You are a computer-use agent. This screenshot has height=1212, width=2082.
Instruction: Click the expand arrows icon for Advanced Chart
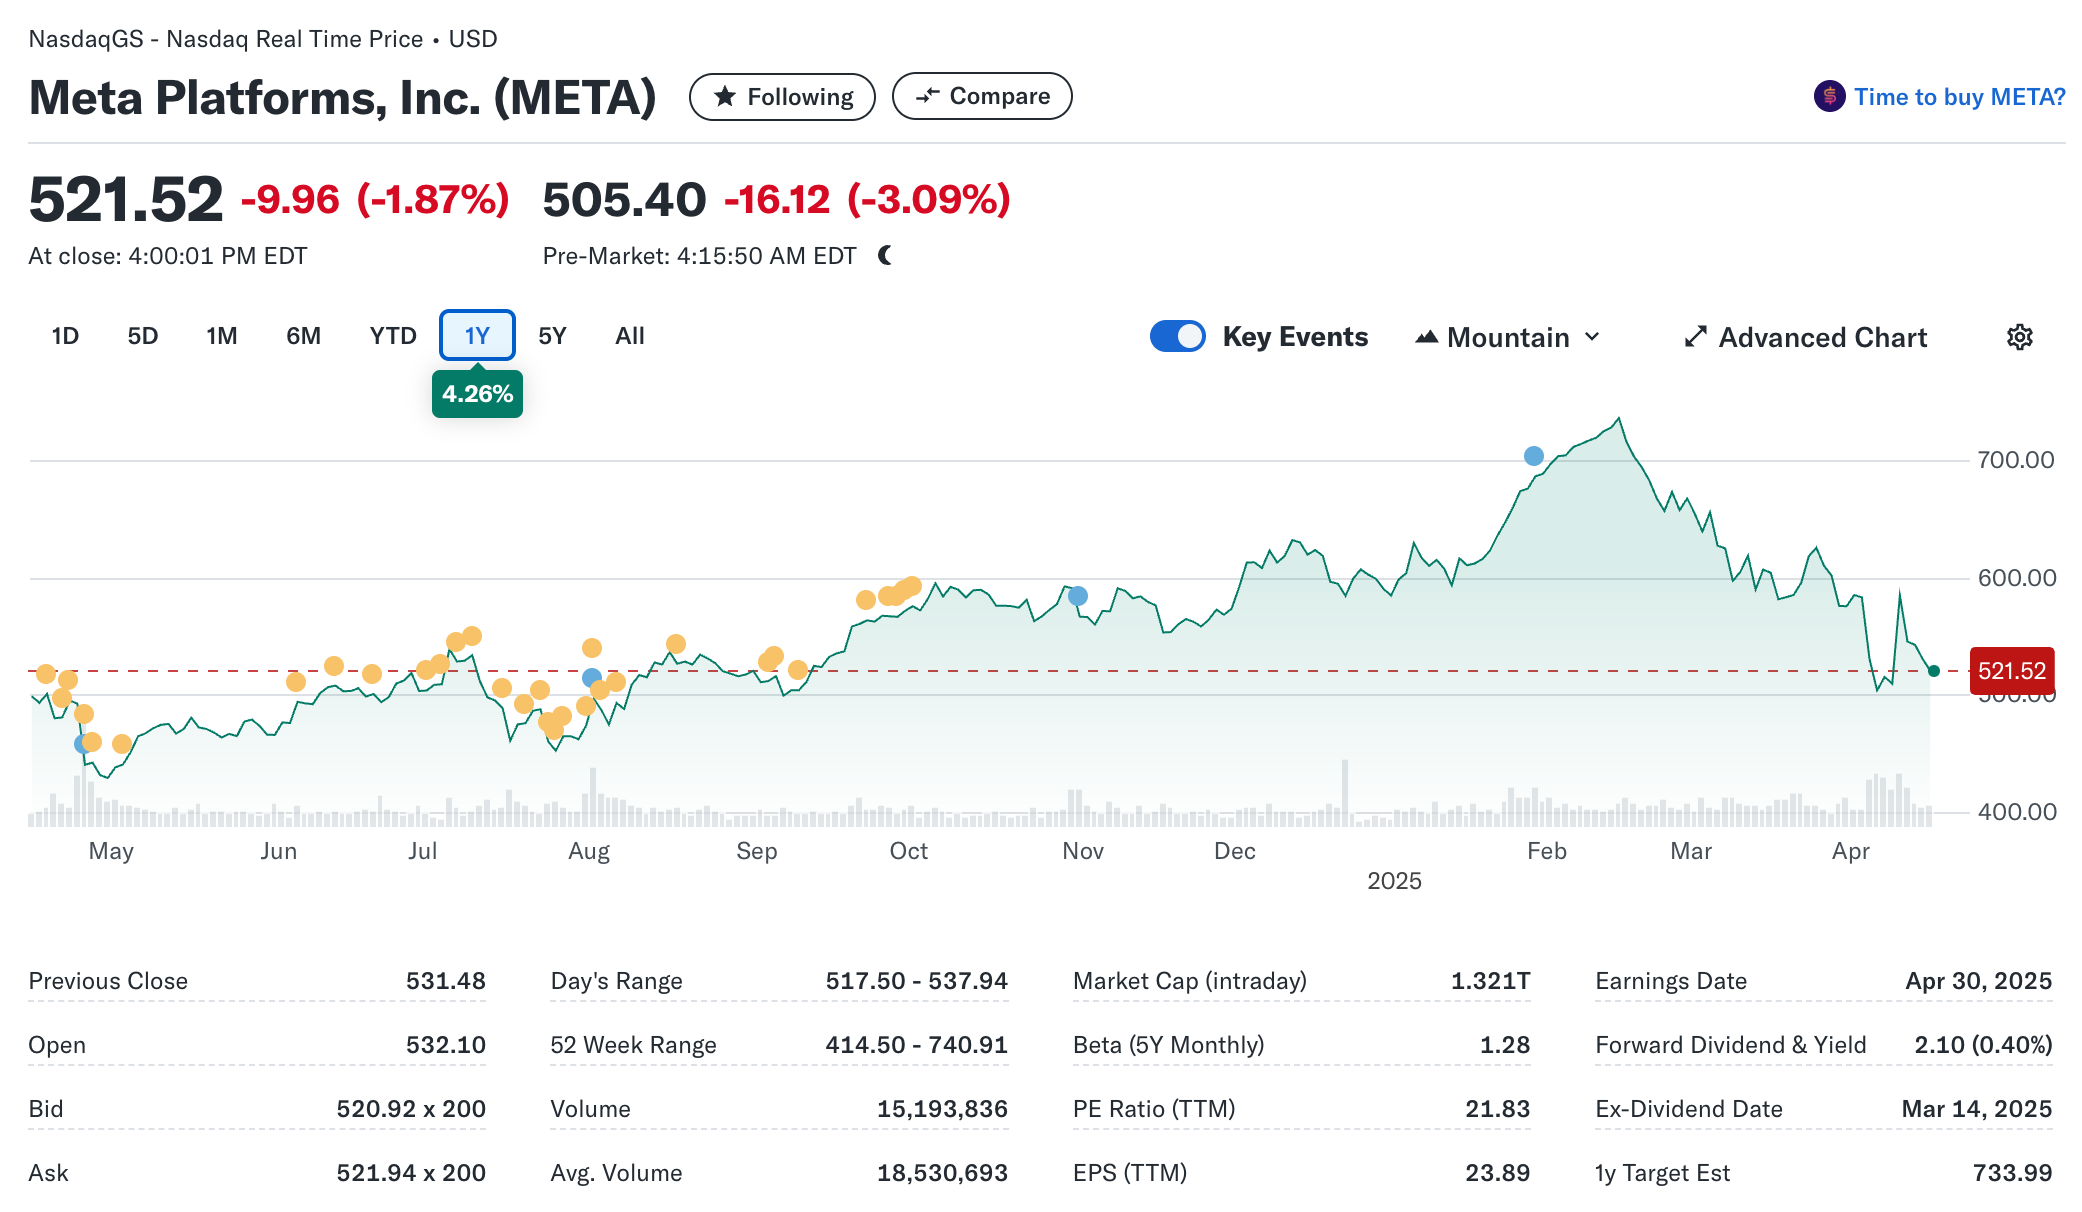tap(1695, 337)
